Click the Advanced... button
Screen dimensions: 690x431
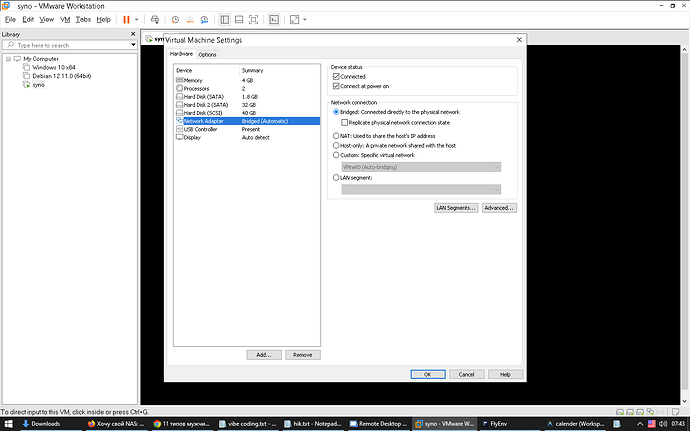[499, 208]
